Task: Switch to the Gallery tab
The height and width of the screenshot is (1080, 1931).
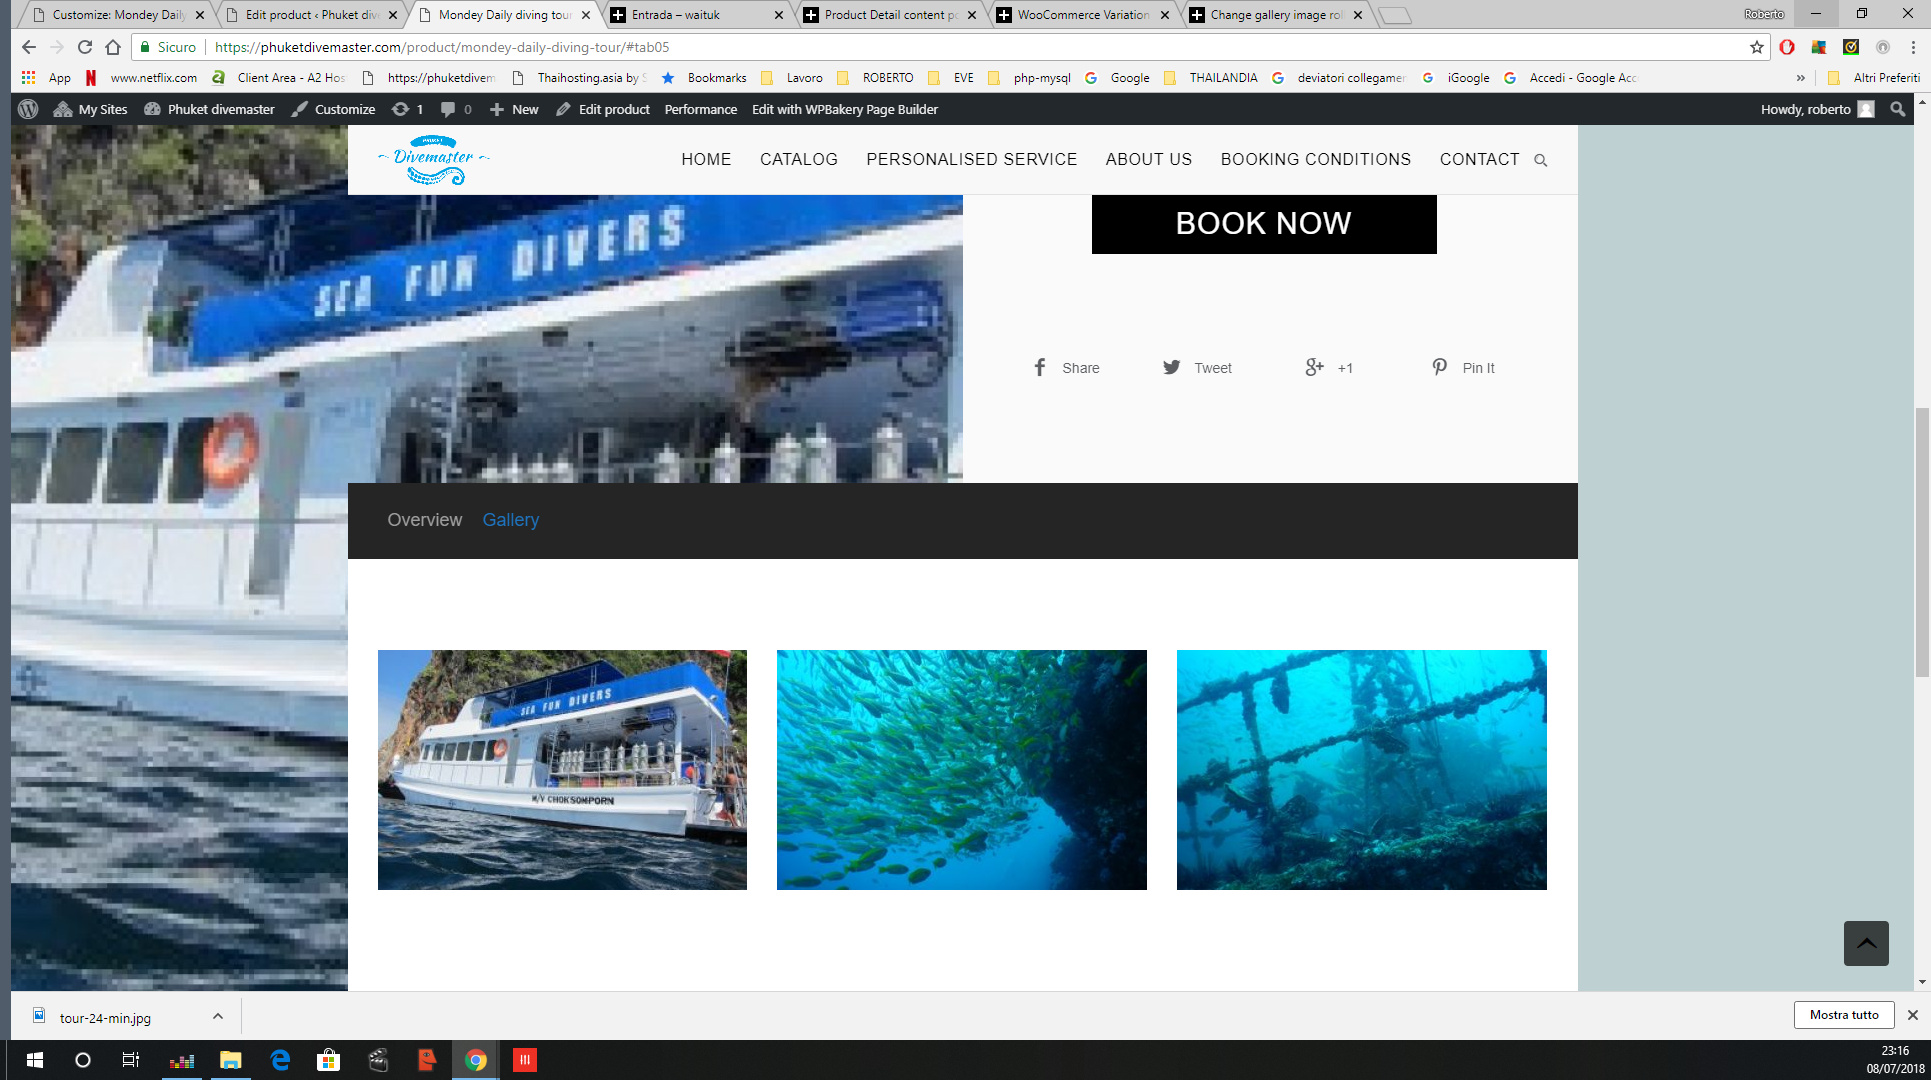Action: 511,520
